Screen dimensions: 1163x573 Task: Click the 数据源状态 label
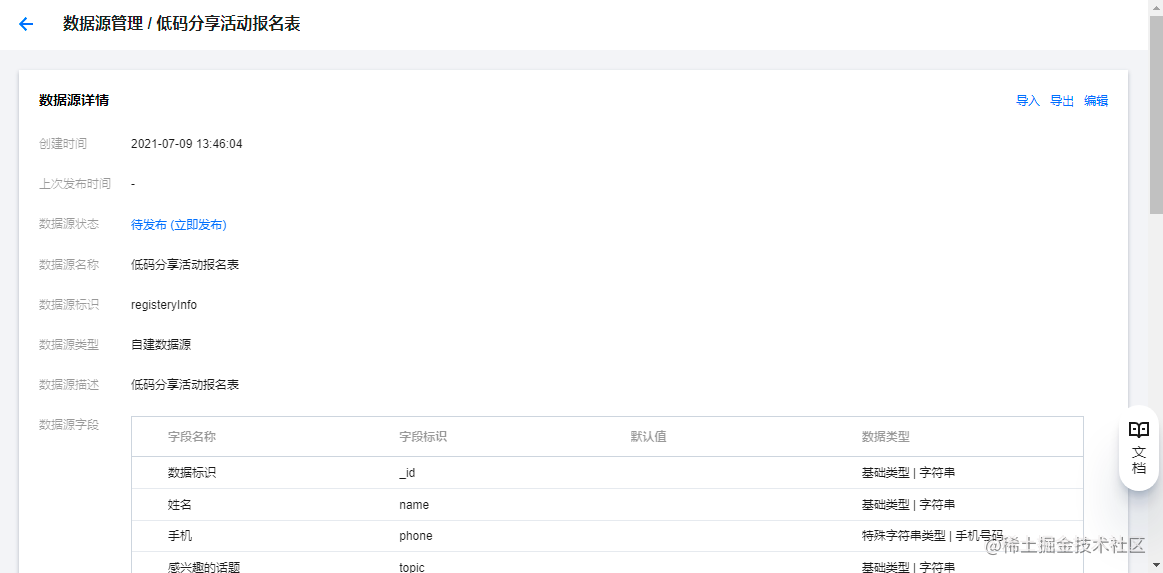68,224
